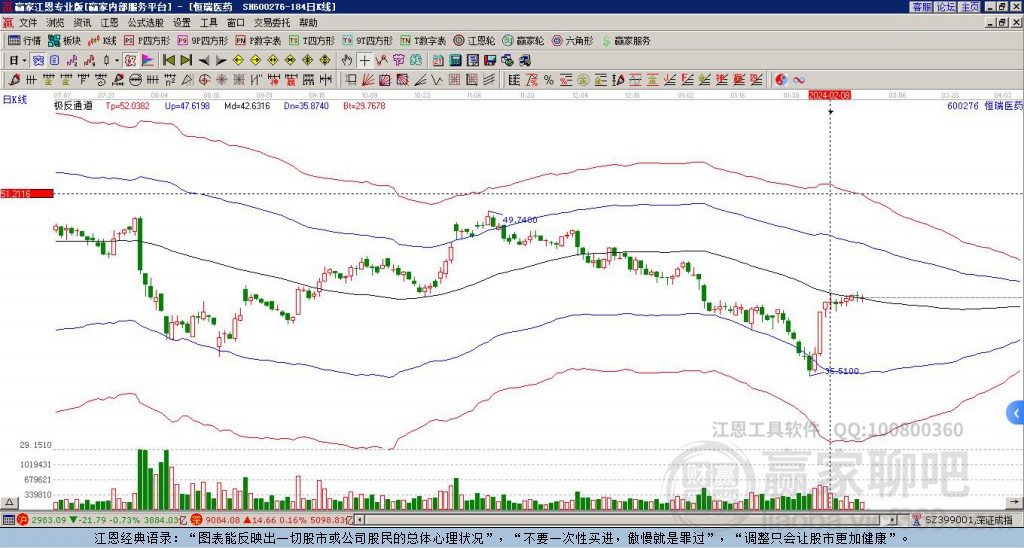This screenshot has width=1024, height=548.
Task: Toggle the 权 adjustment button
Action: coord(130,61)
